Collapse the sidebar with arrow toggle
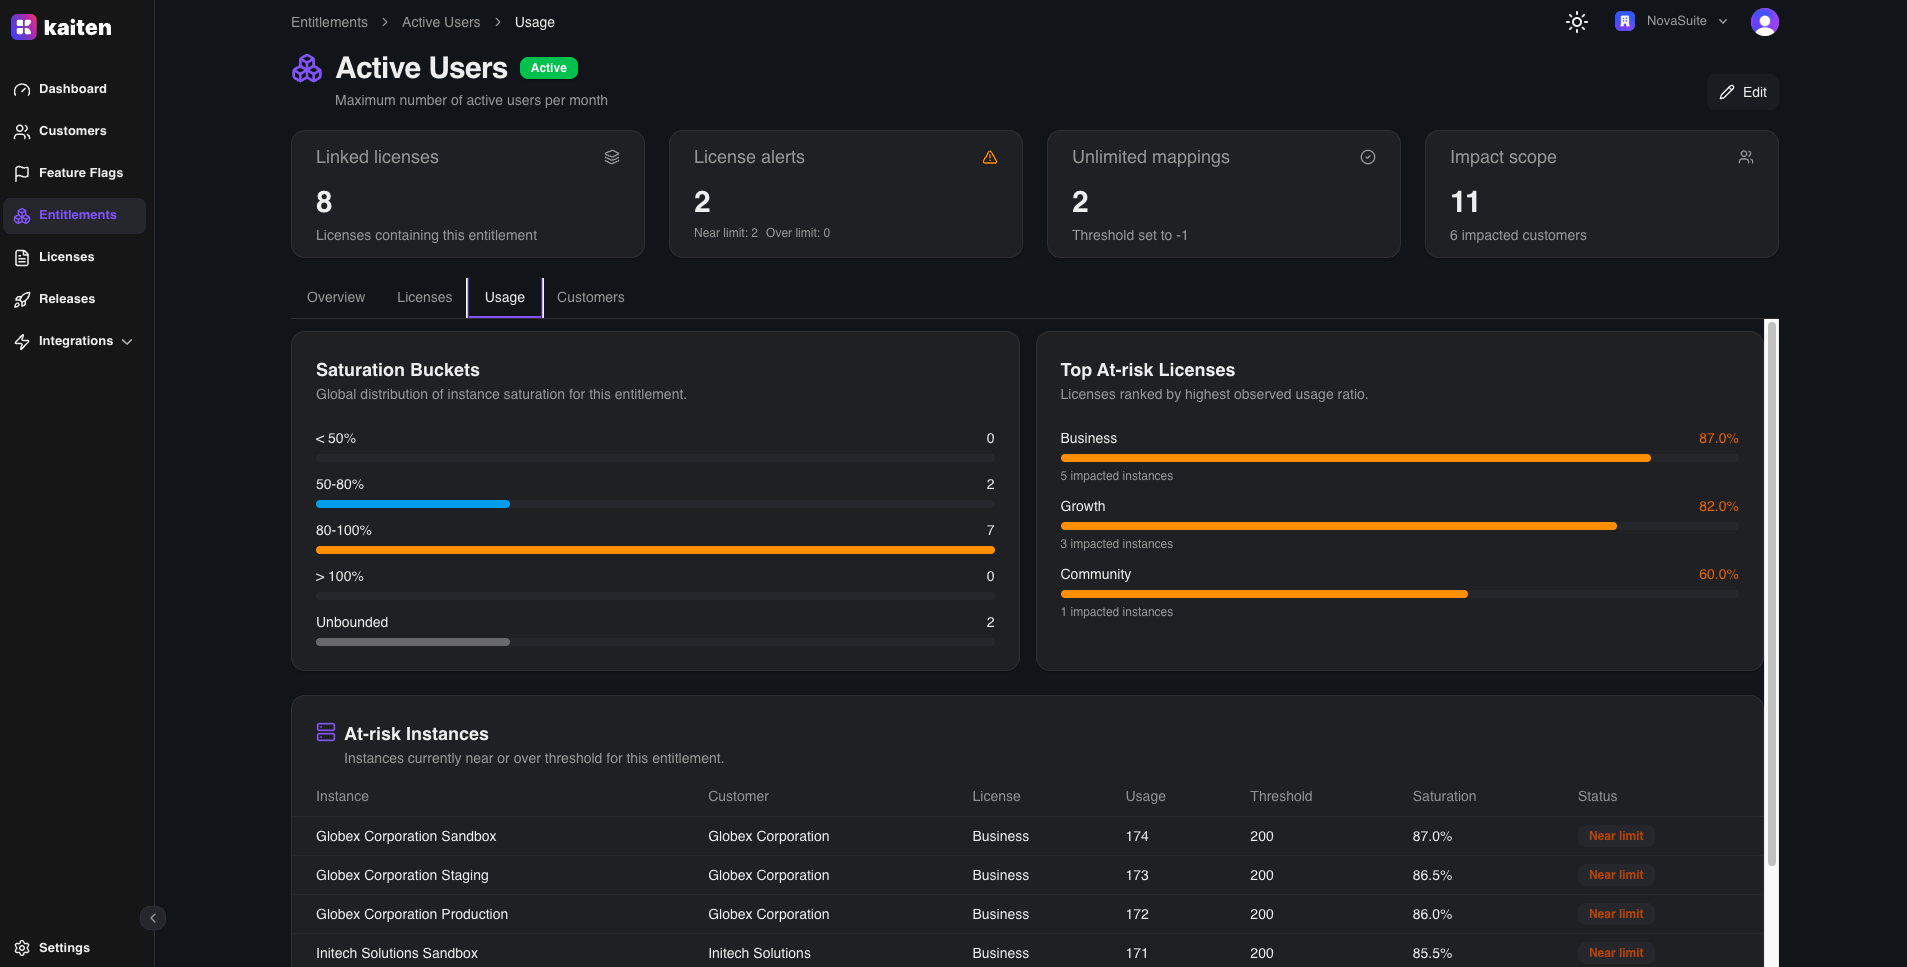The height and width of the screenshot is (967, 1907). click(x=153, y=918)
